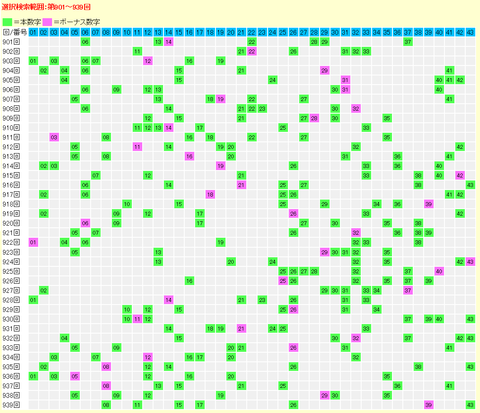Click green 01 in row 903回
Viewport: 480px width, 413px height.
(33, 61)
